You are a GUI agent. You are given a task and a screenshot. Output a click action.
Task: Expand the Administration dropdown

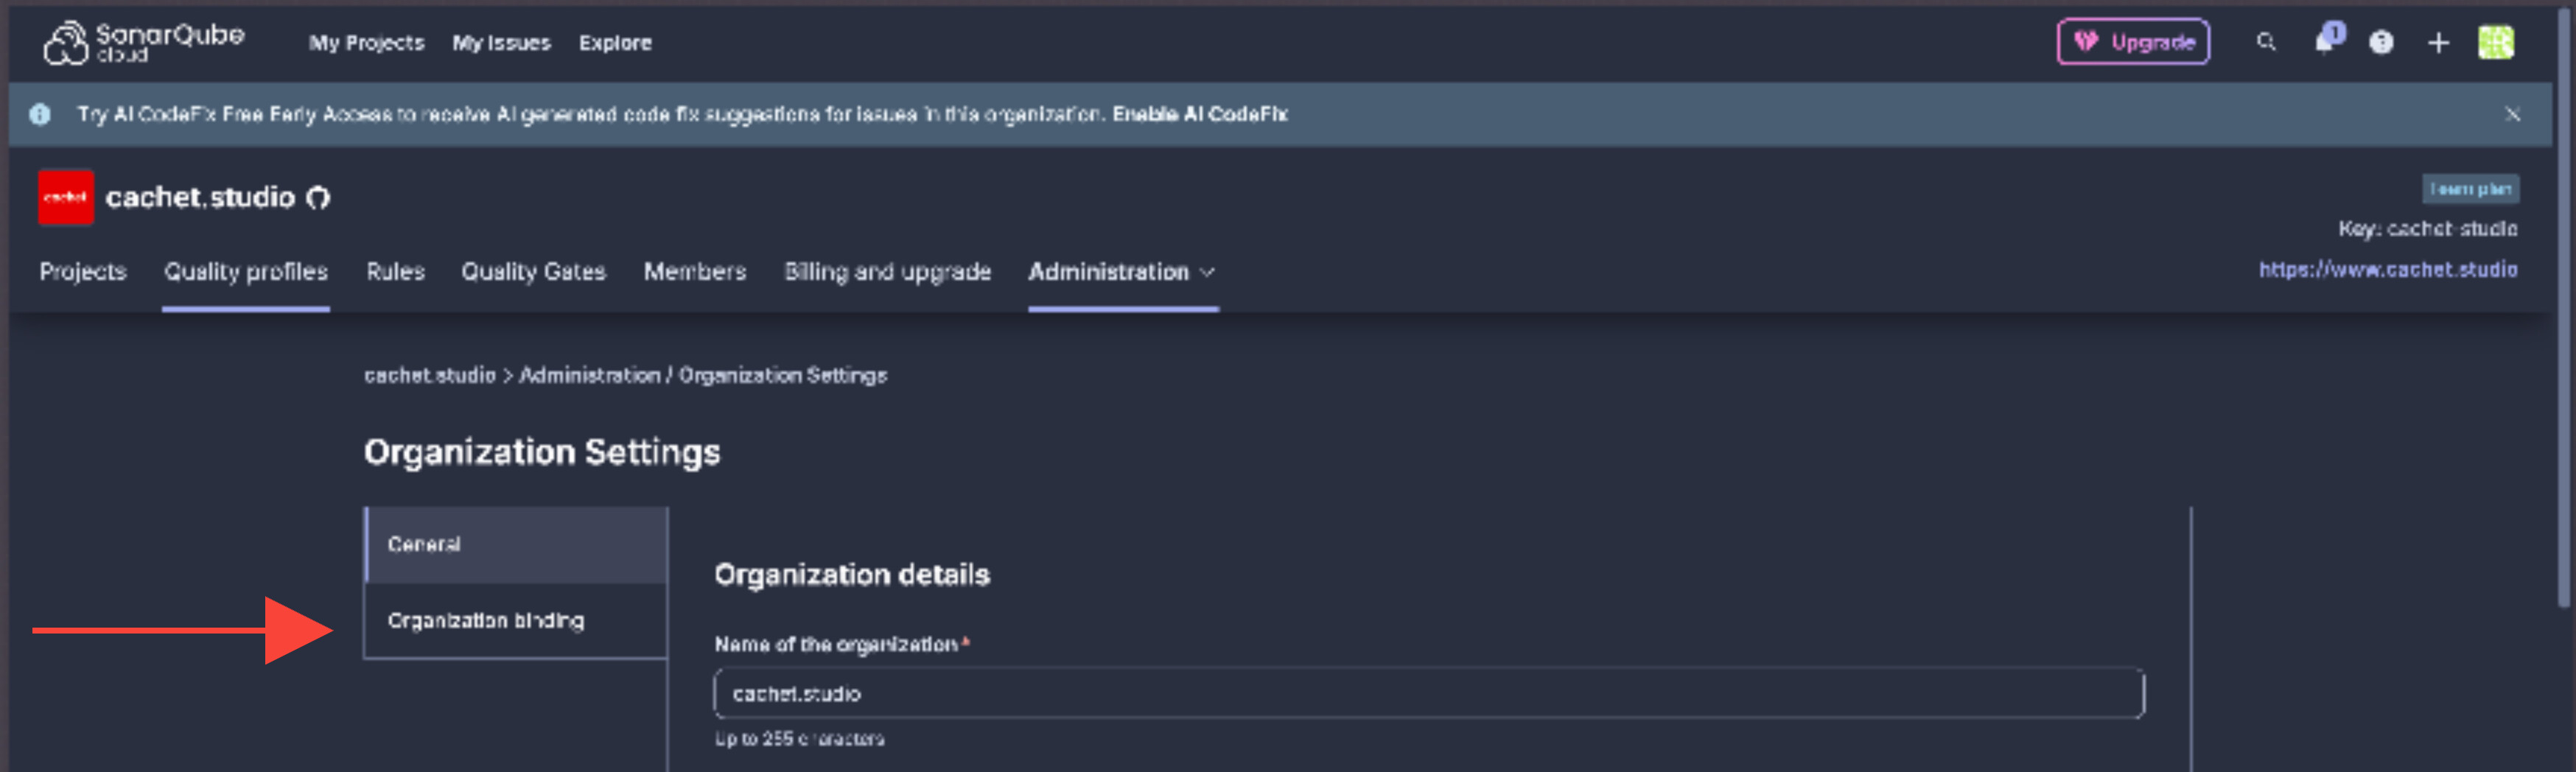(1122, 272)
